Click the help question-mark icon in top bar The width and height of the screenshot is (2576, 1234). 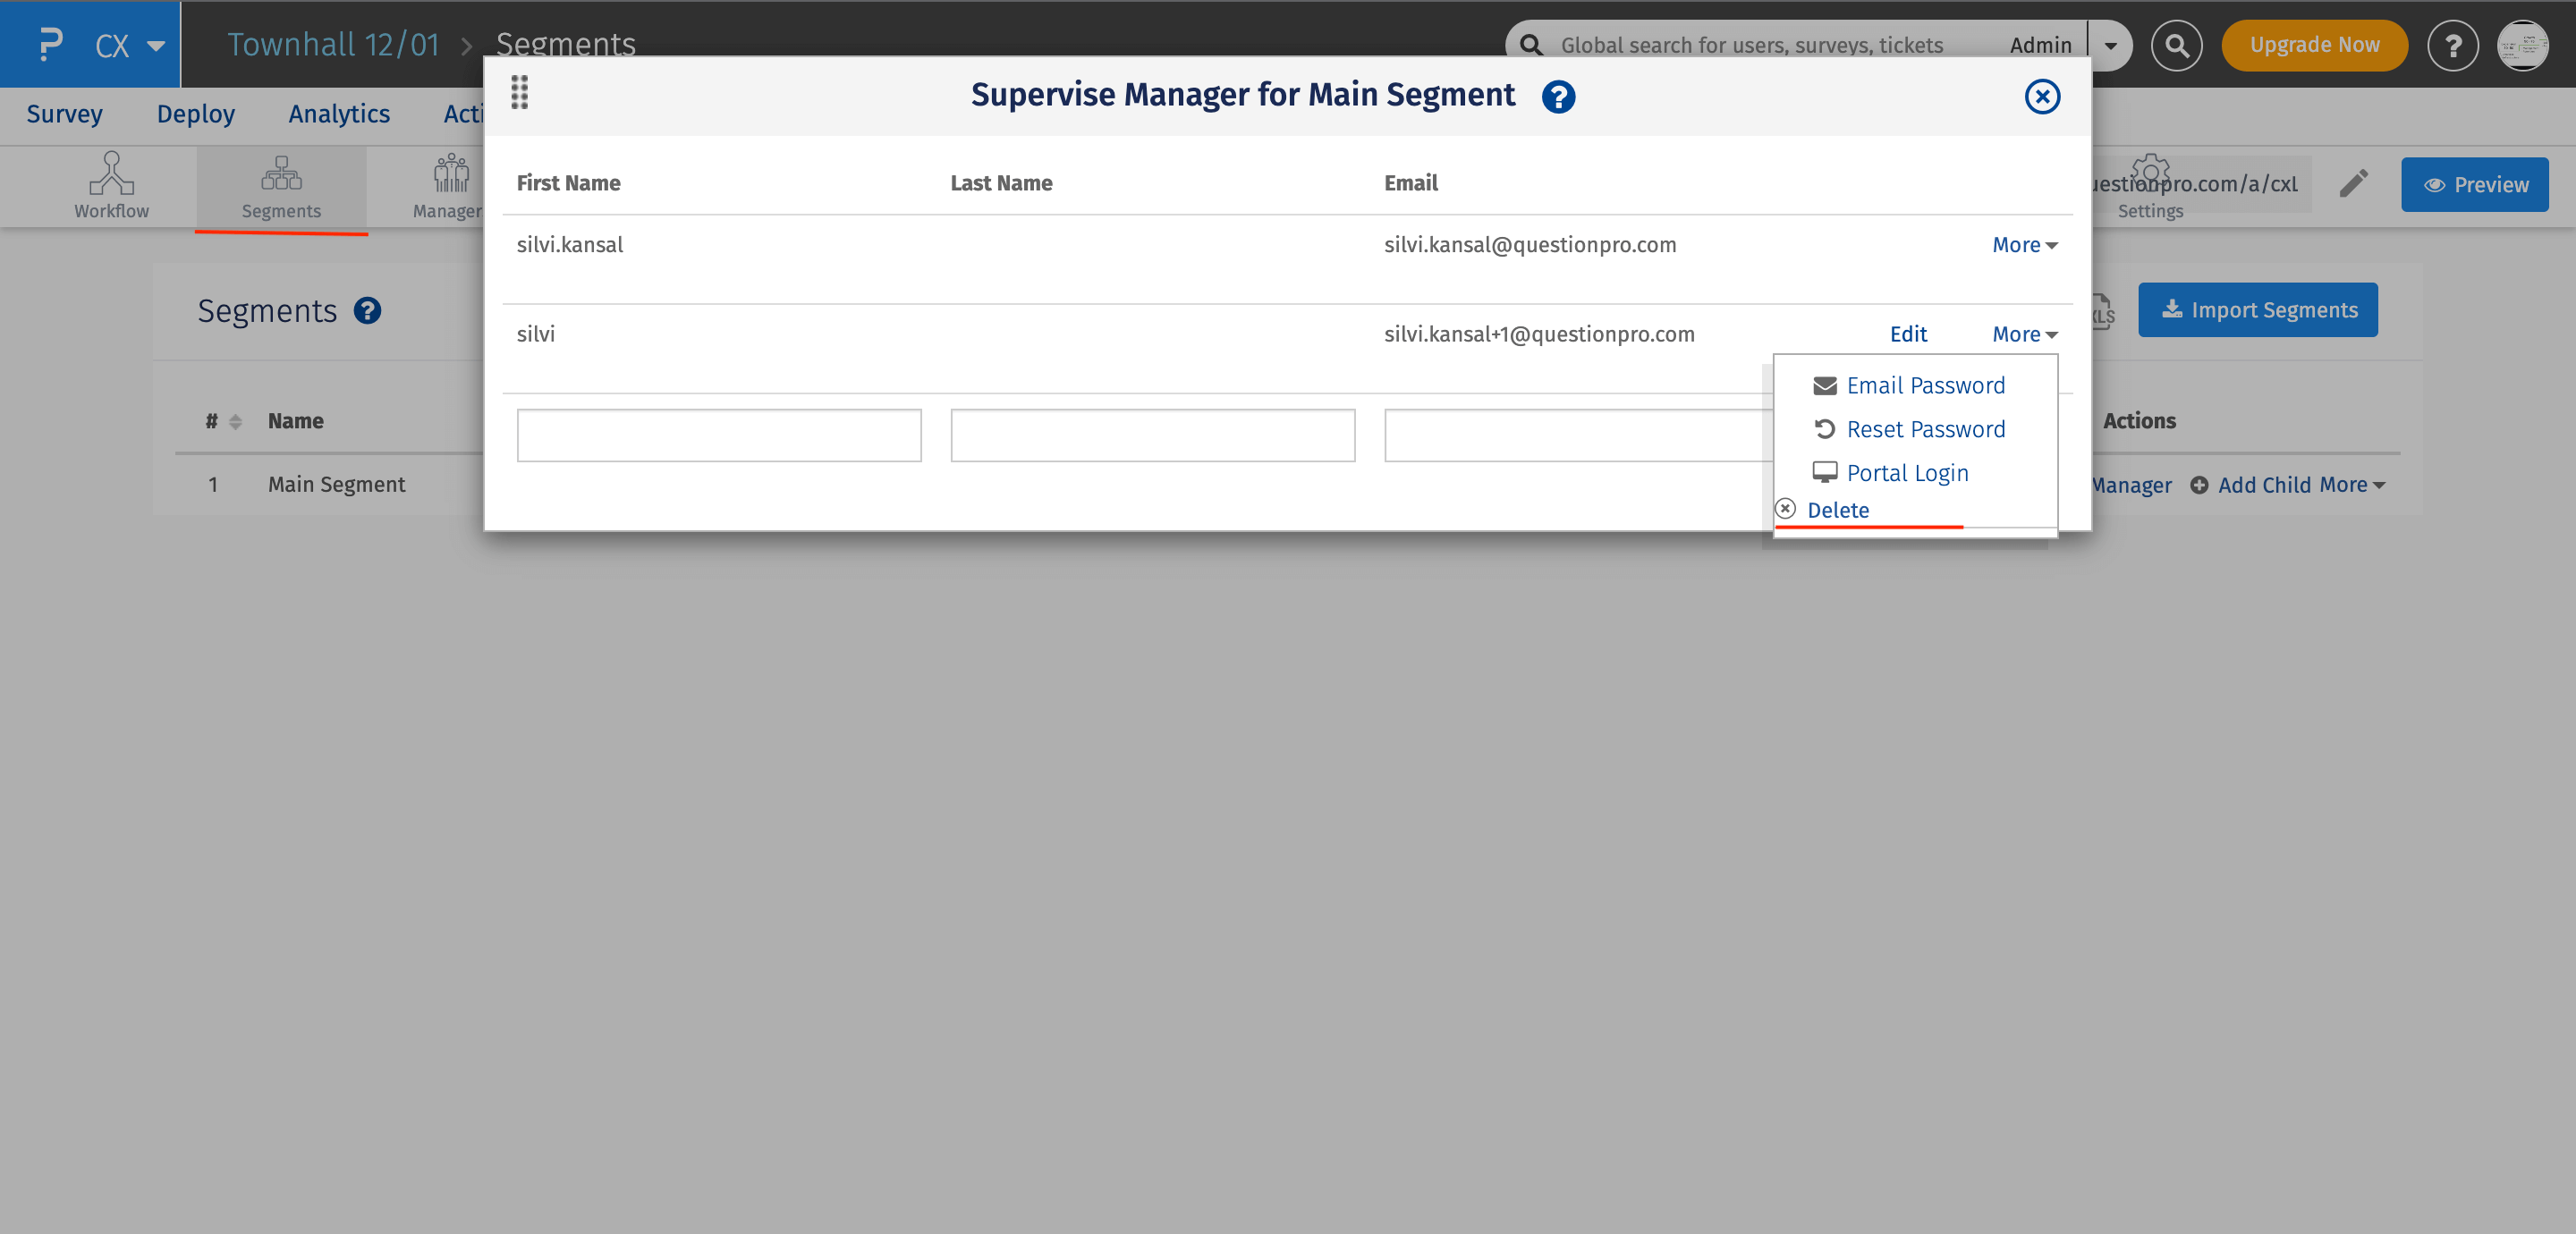(2453, 45)
